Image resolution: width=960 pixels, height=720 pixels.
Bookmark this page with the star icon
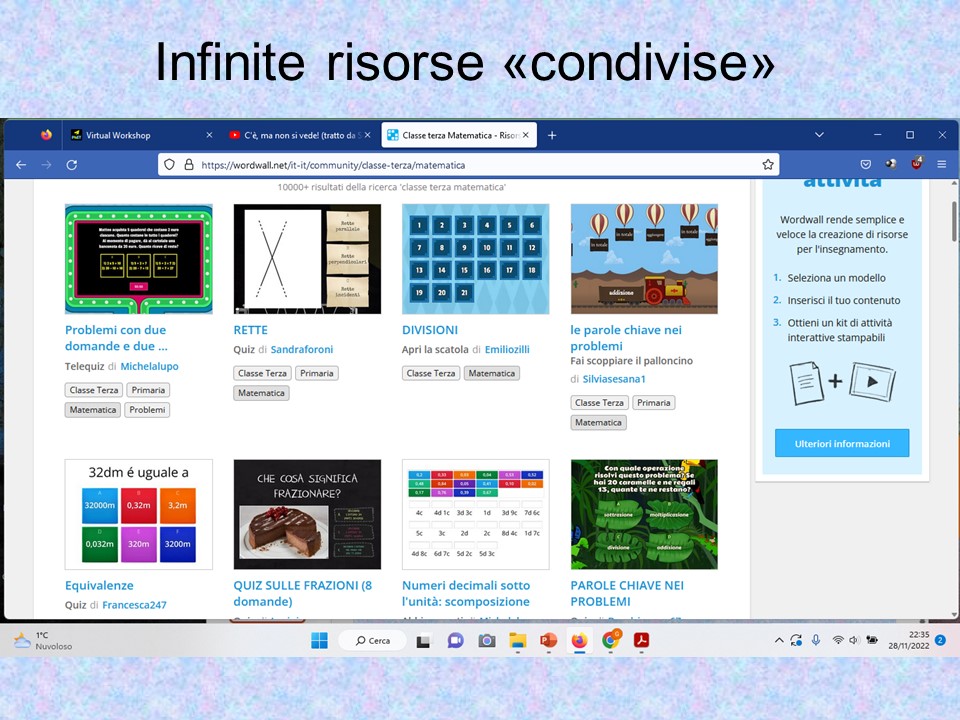[768, 165]
